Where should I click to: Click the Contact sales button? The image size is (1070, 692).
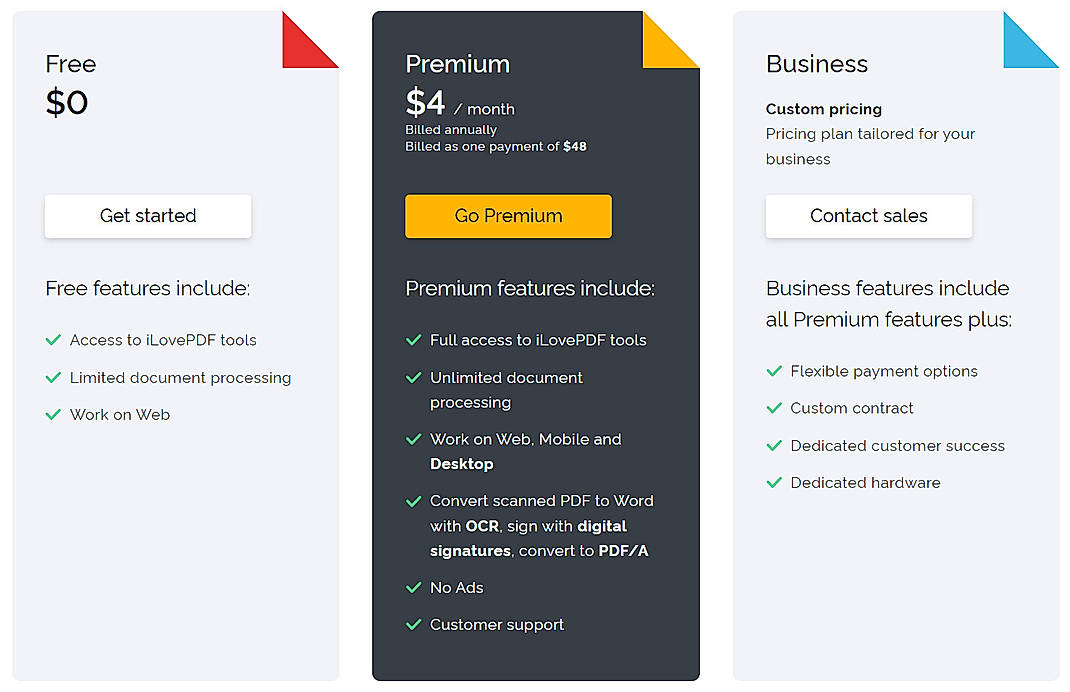(868, 216)
